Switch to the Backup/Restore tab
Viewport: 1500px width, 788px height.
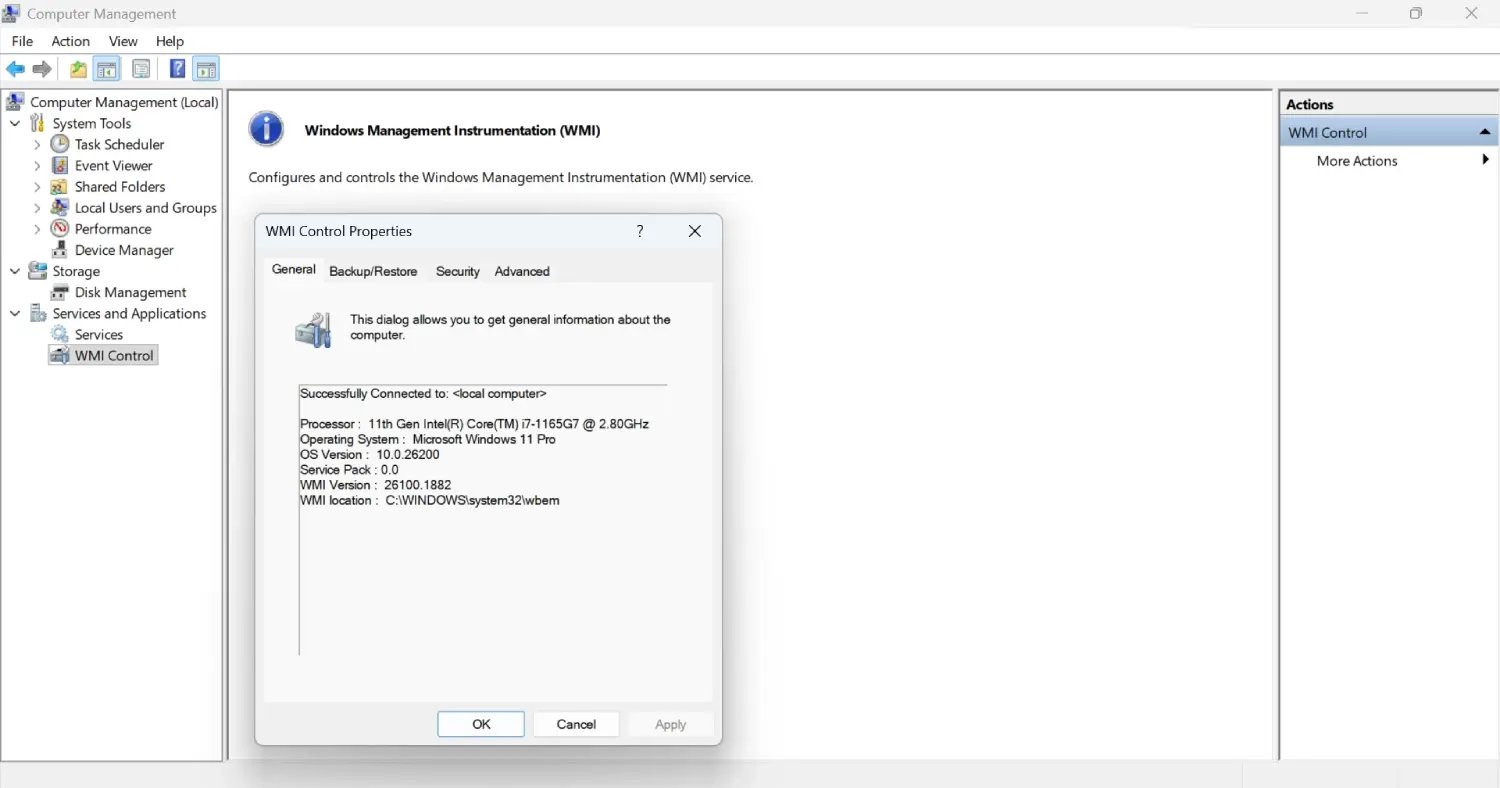pos(373,271)
